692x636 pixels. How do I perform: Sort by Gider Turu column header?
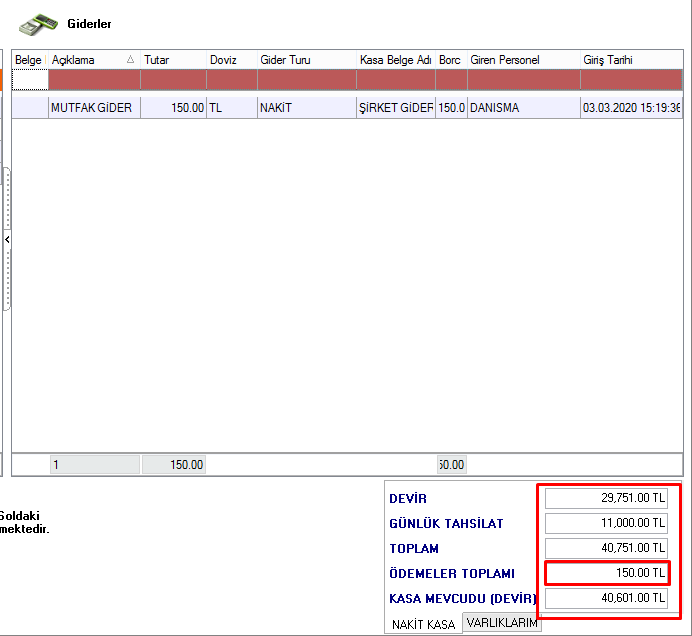(305, 60)
